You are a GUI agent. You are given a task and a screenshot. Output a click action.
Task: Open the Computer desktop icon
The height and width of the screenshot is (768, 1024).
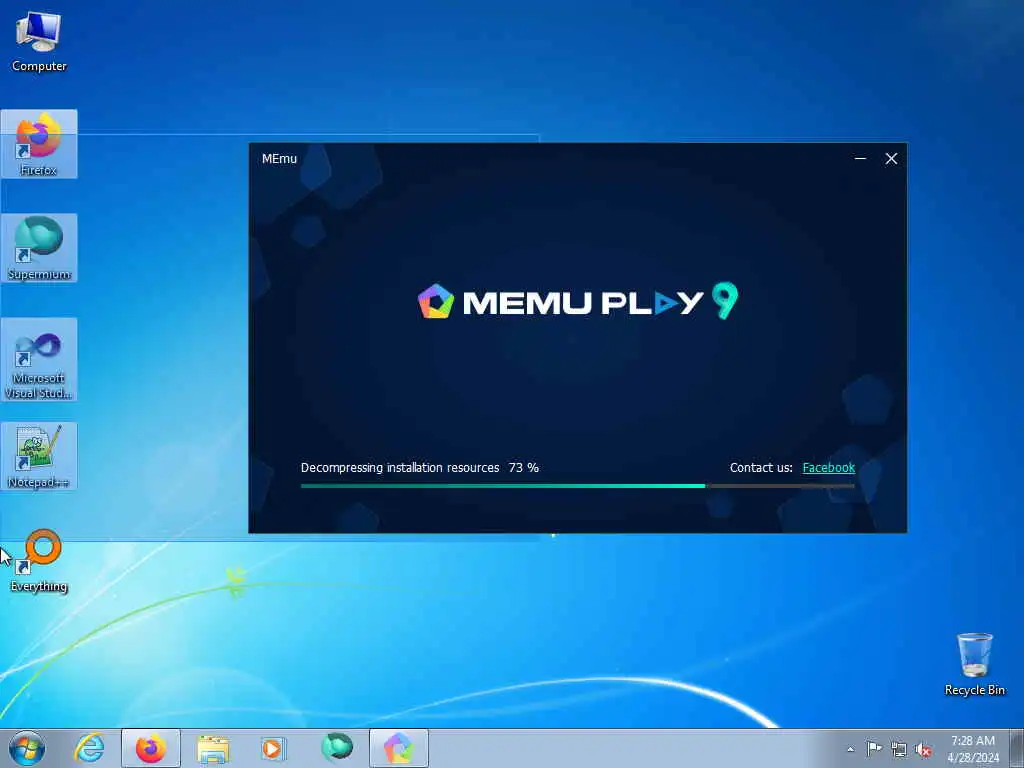[39, 41]
